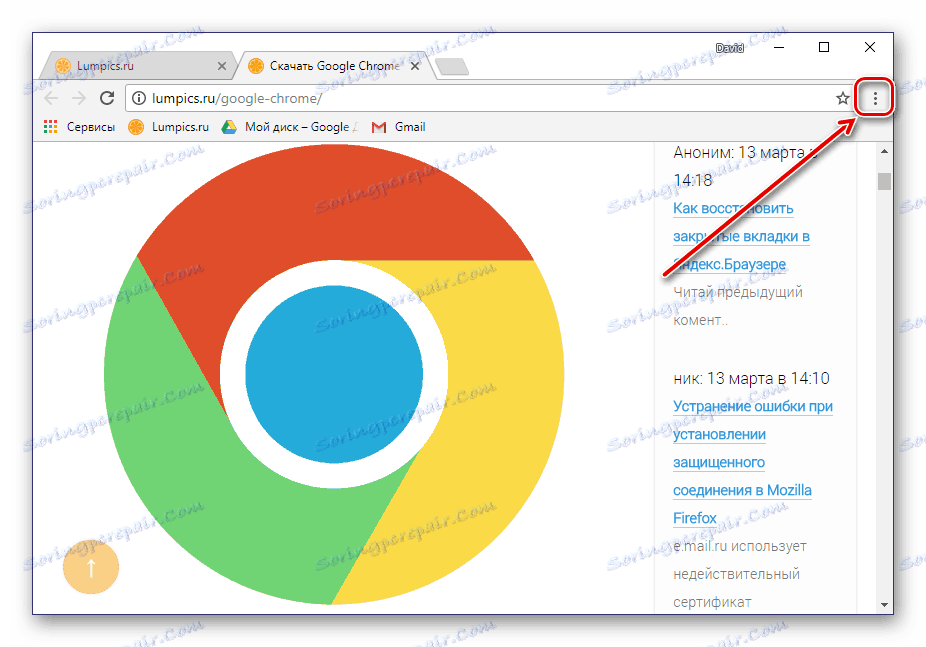Open the David profile button
The height and width of the screenshot is (647, 926).
pos(729,48)
